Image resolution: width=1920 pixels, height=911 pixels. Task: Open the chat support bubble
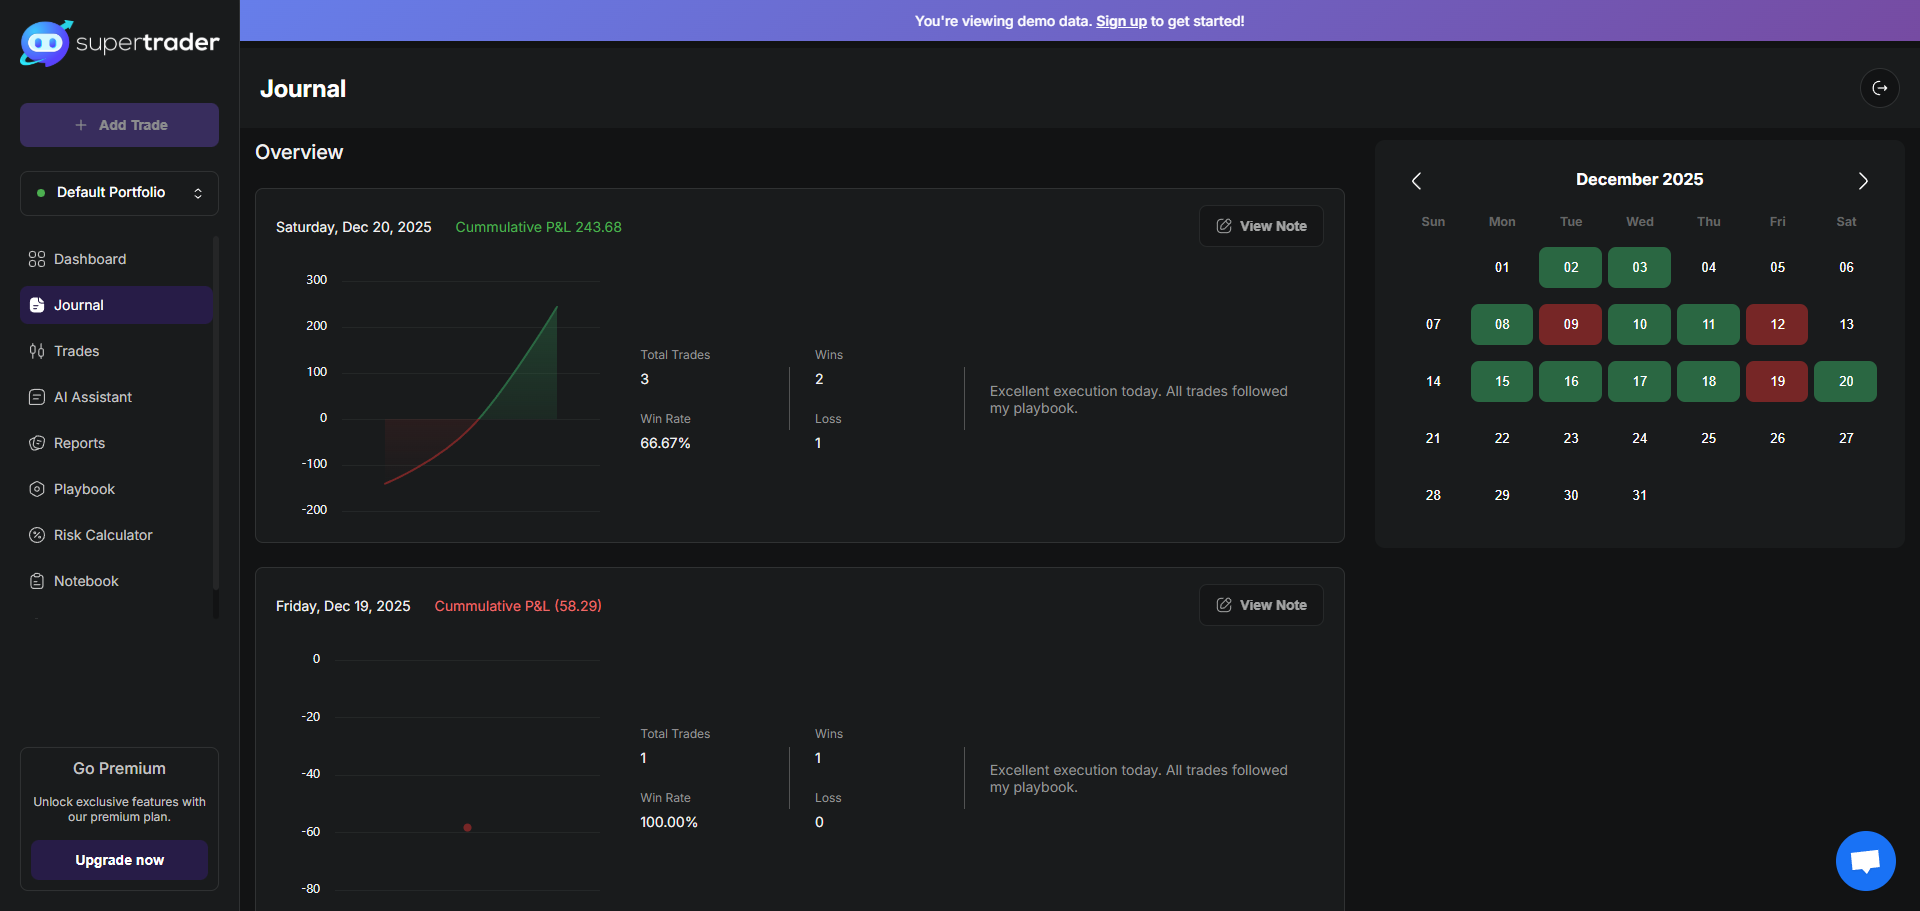(1865, 860)
